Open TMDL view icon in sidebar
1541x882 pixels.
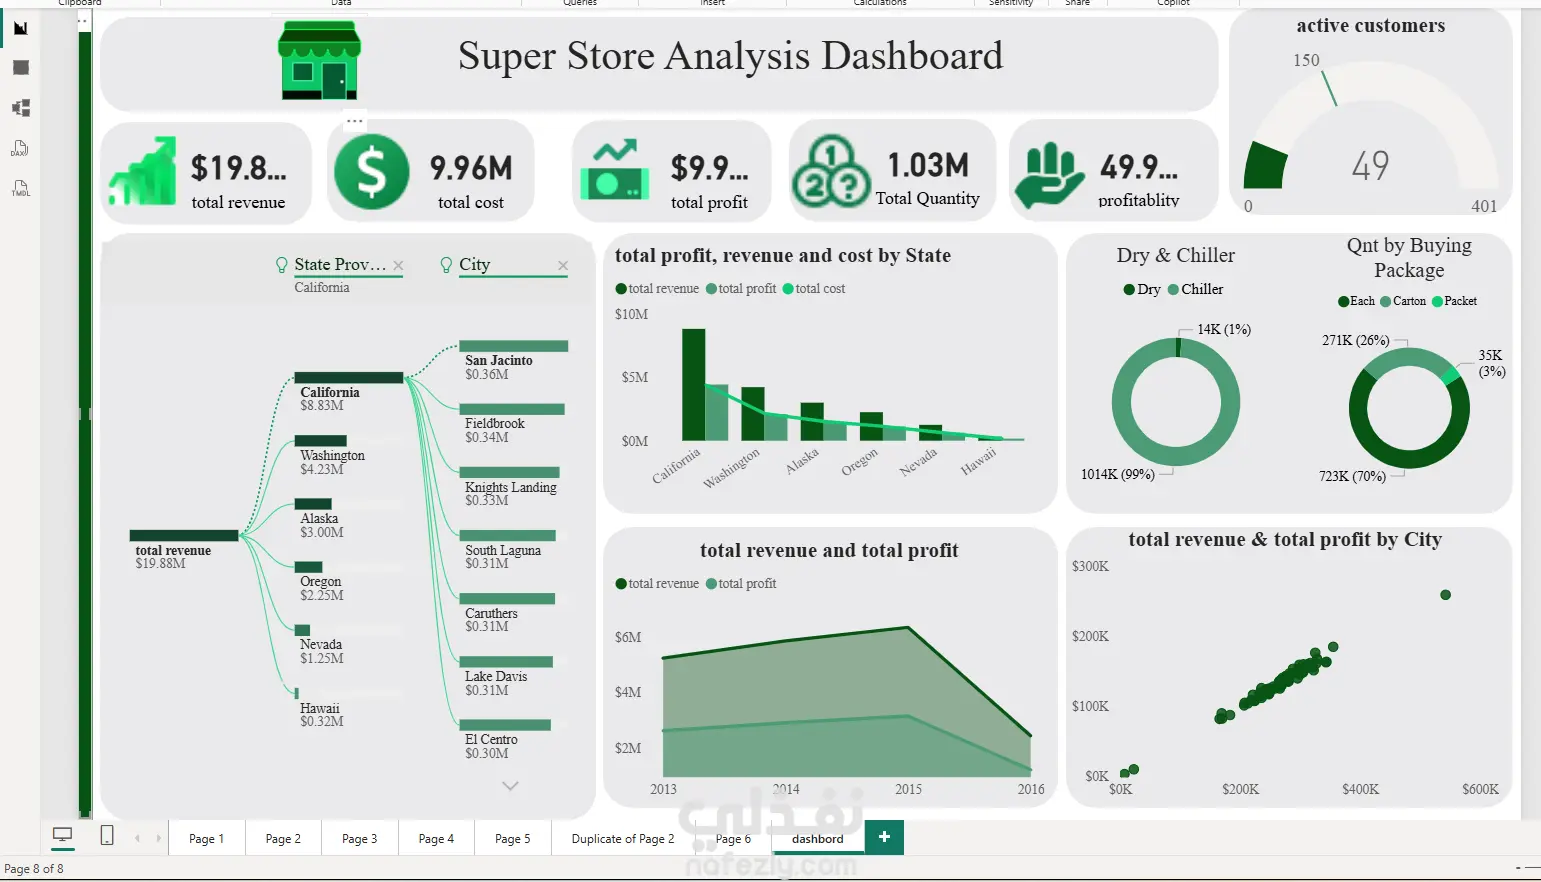point(20,188)
